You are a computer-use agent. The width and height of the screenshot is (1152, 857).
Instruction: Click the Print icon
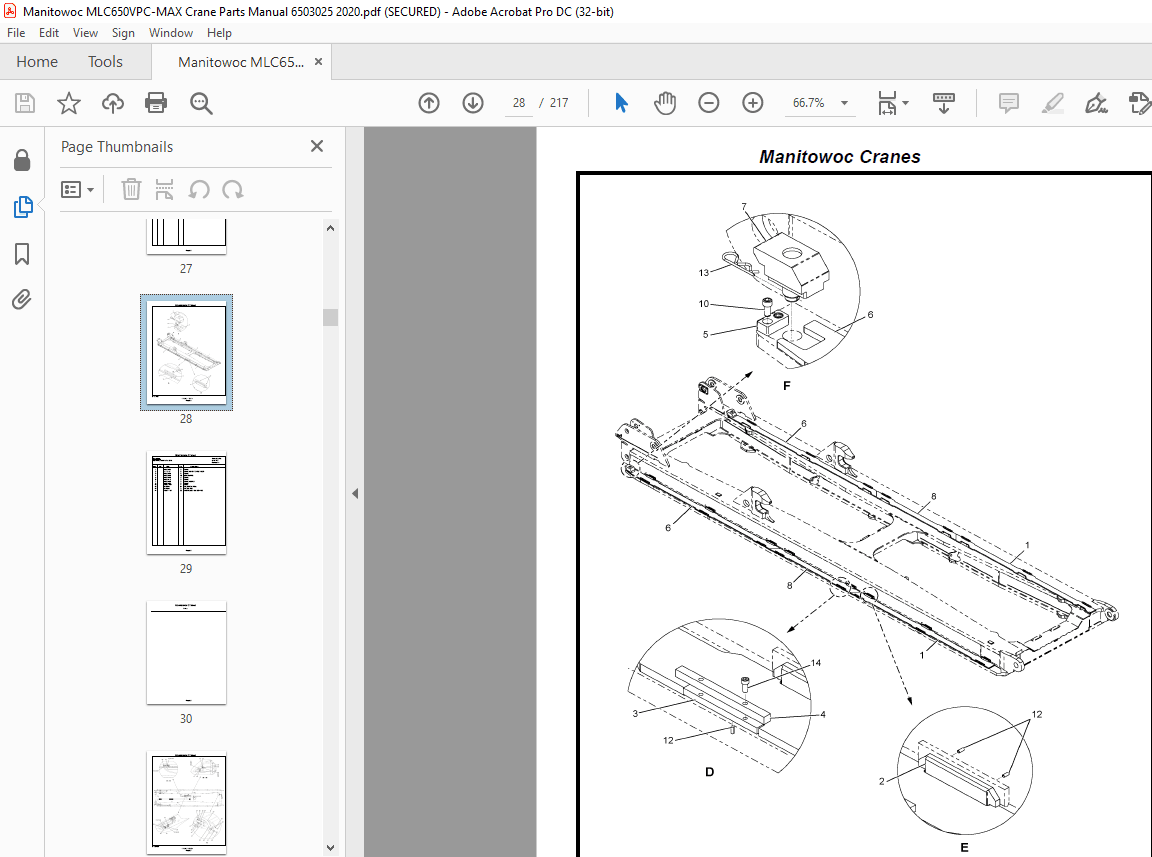pos(157,103)
